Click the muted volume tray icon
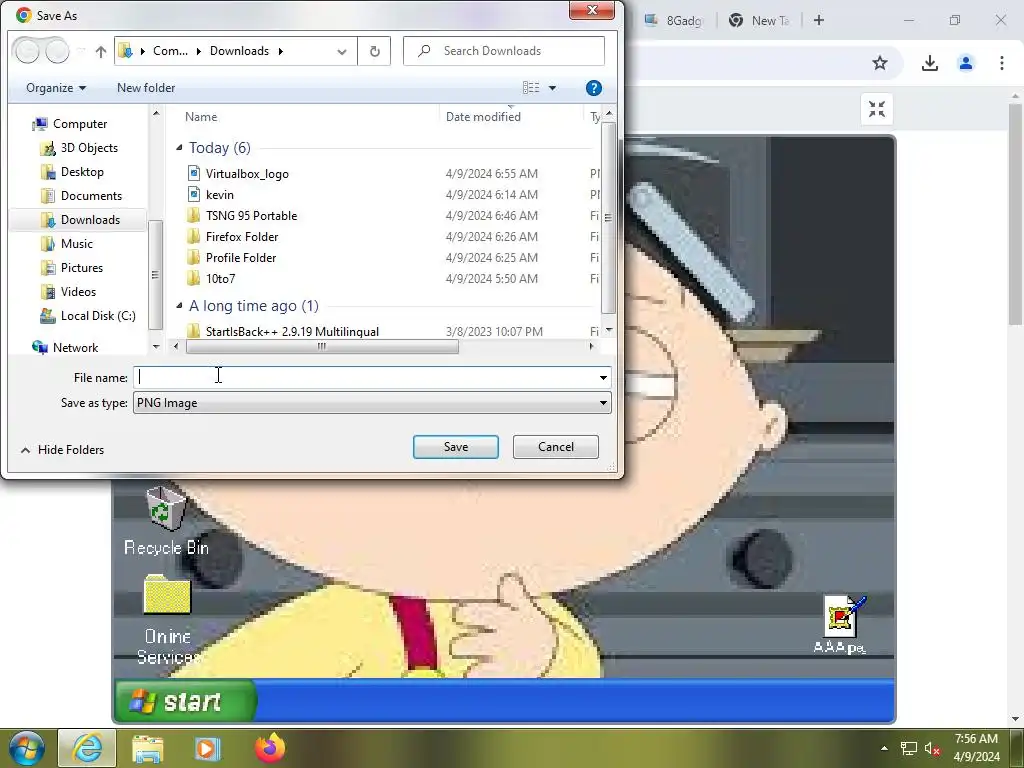The width and height of the screenshot is (1024, 768). 932,748
